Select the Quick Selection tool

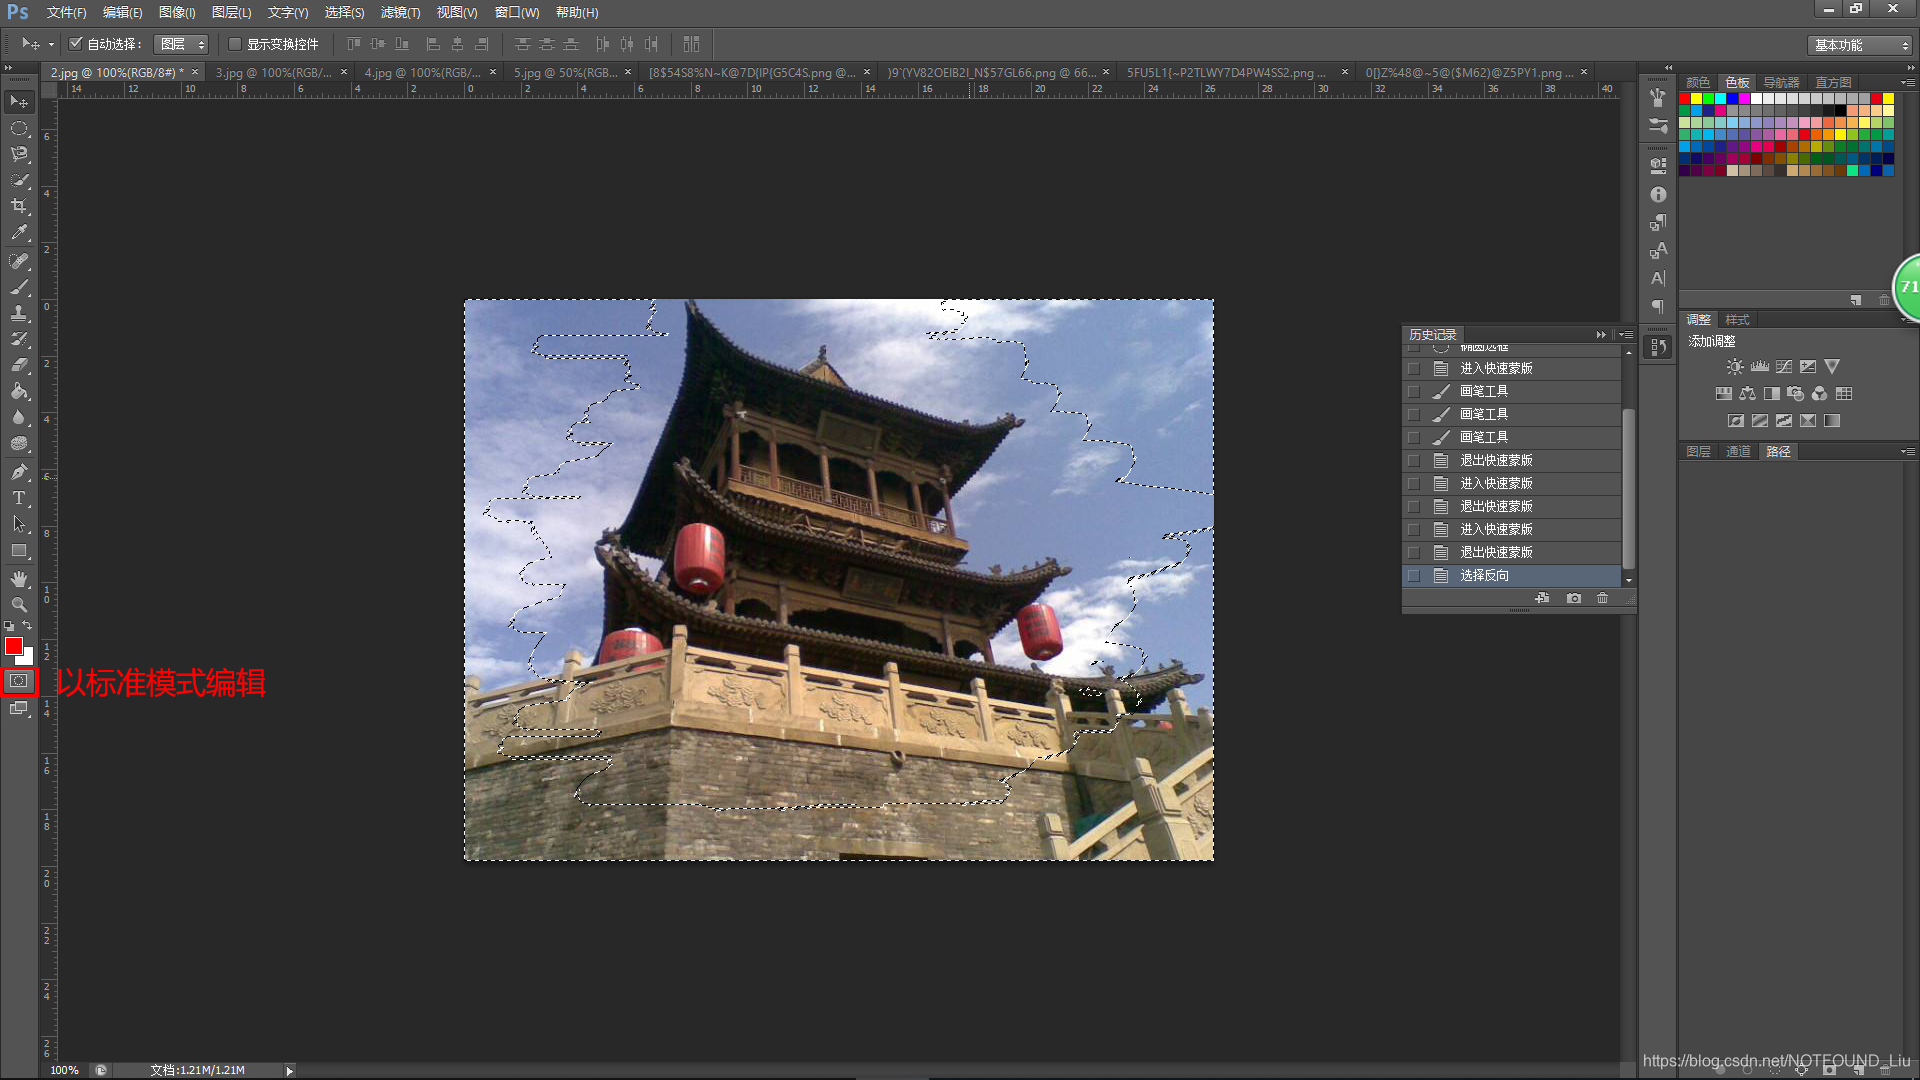(19, 180)
